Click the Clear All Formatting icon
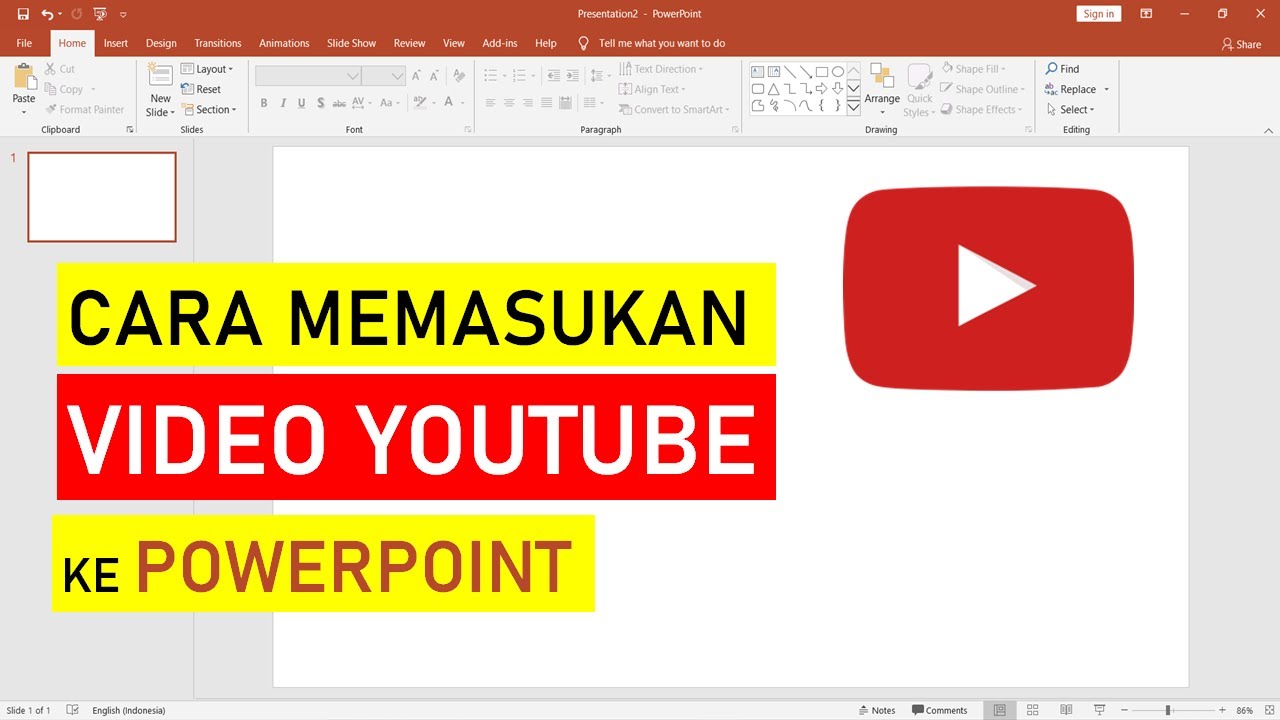 pyautogui.click(x=459, y=76)
